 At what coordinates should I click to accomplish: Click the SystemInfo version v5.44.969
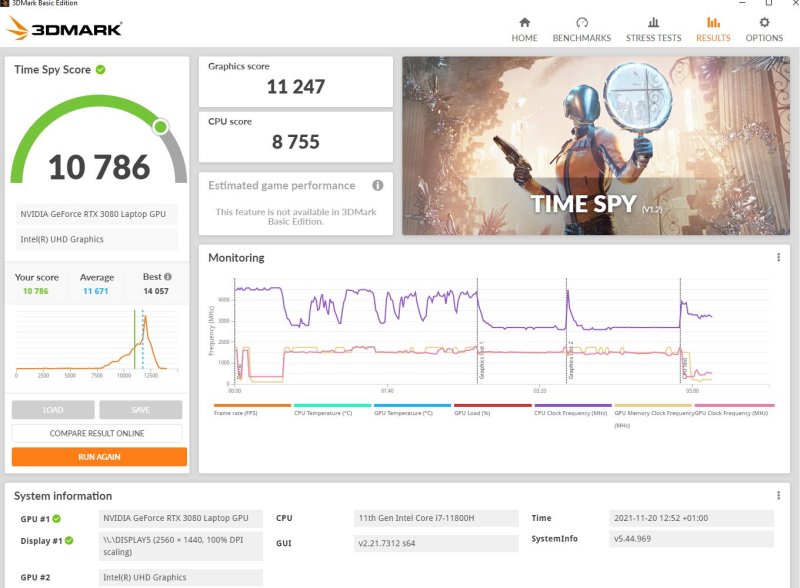point(691,538)
